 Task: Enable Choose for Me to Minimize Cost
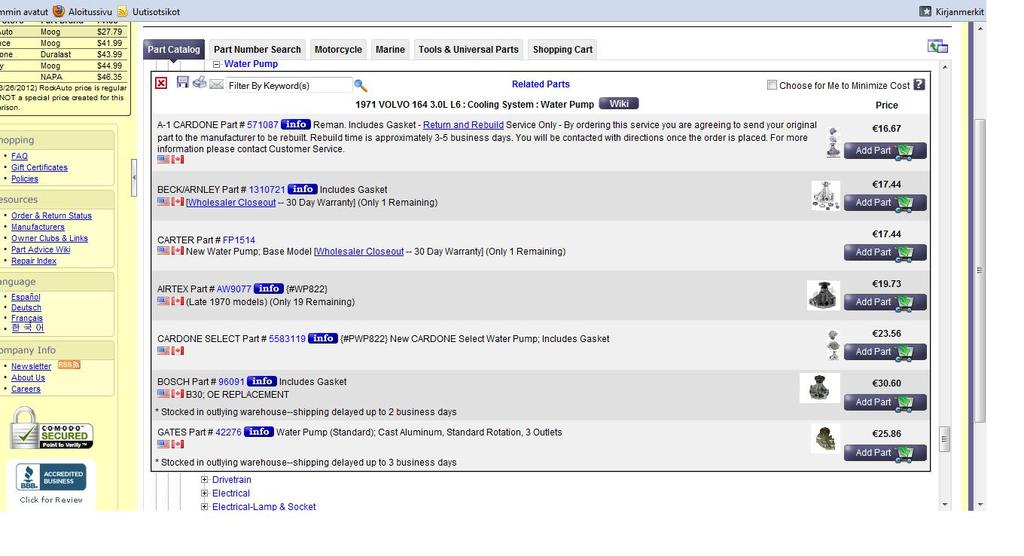coord(772,85)
